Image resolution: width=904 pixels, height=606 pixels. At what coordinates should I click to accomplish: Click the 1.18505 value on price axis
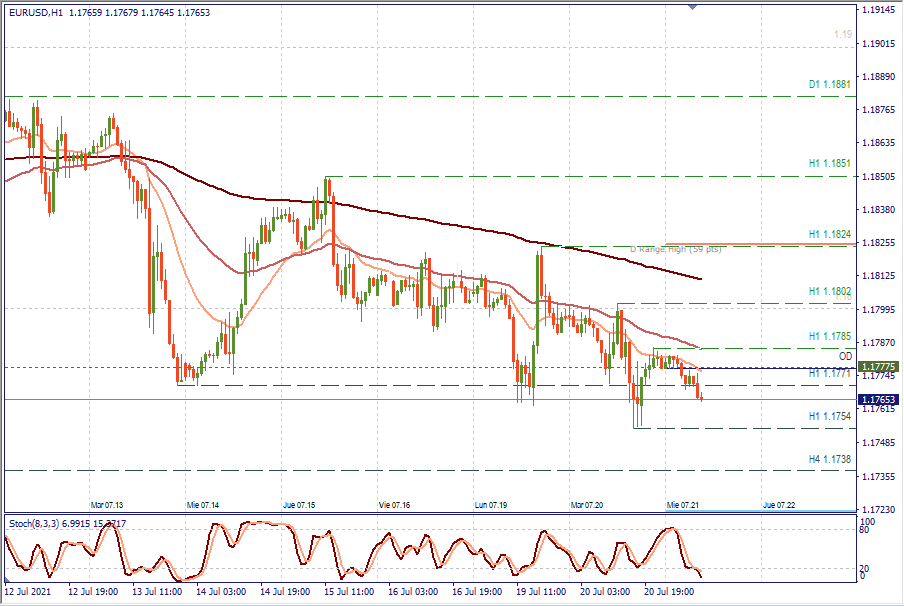coord(879,176)
